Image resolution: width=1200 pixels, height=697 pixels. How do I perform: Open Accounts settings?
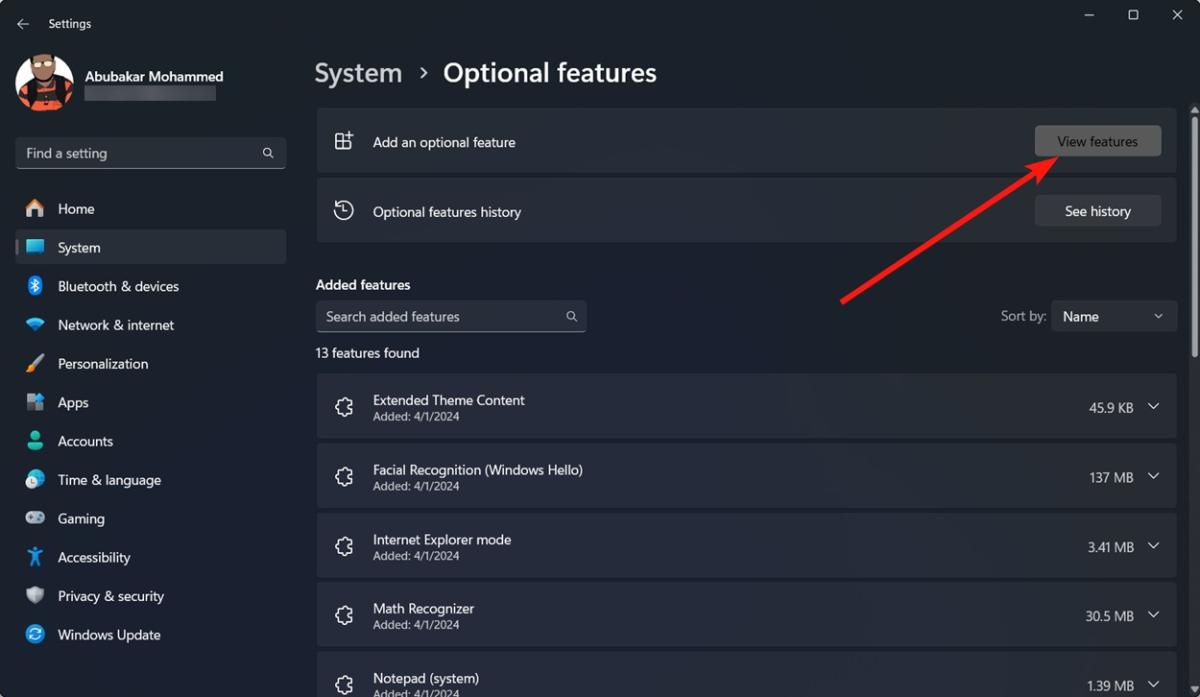(85, 441)
